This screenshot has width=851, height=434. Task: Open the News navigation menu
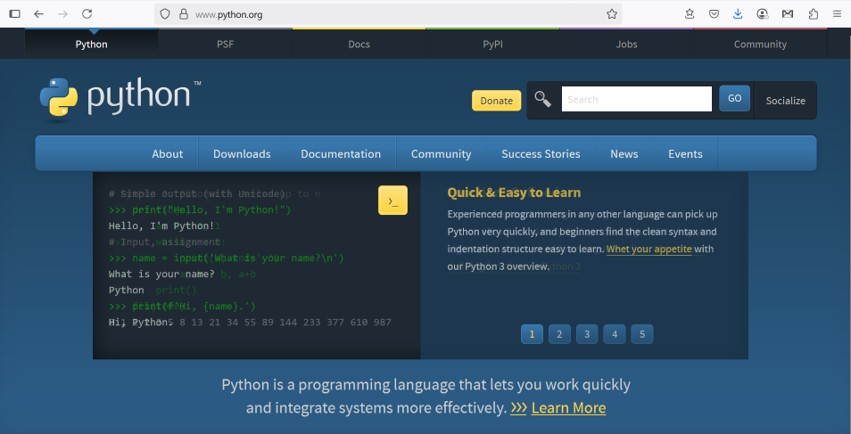click(624, 154)
